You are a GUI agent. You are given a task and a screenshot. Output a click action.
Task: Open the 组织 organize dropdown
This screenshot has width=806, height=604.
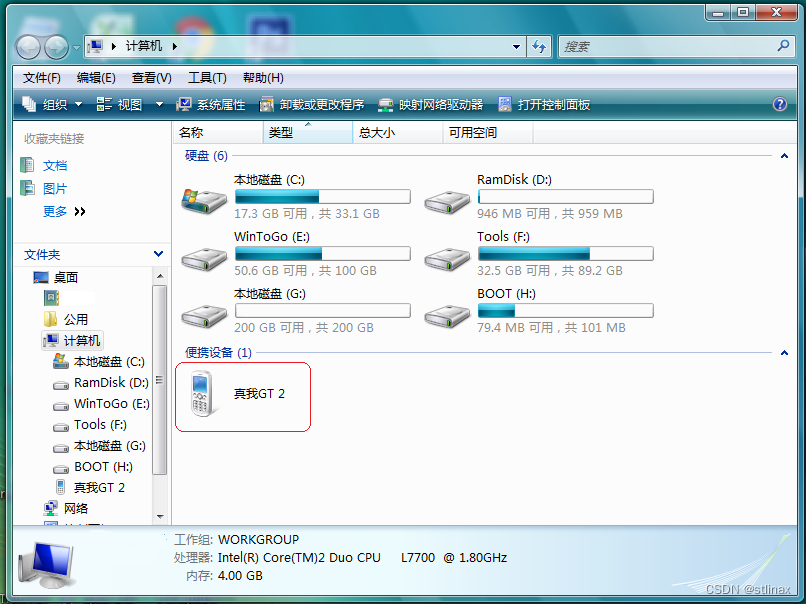pyautogui.click(x=52, y=105)
